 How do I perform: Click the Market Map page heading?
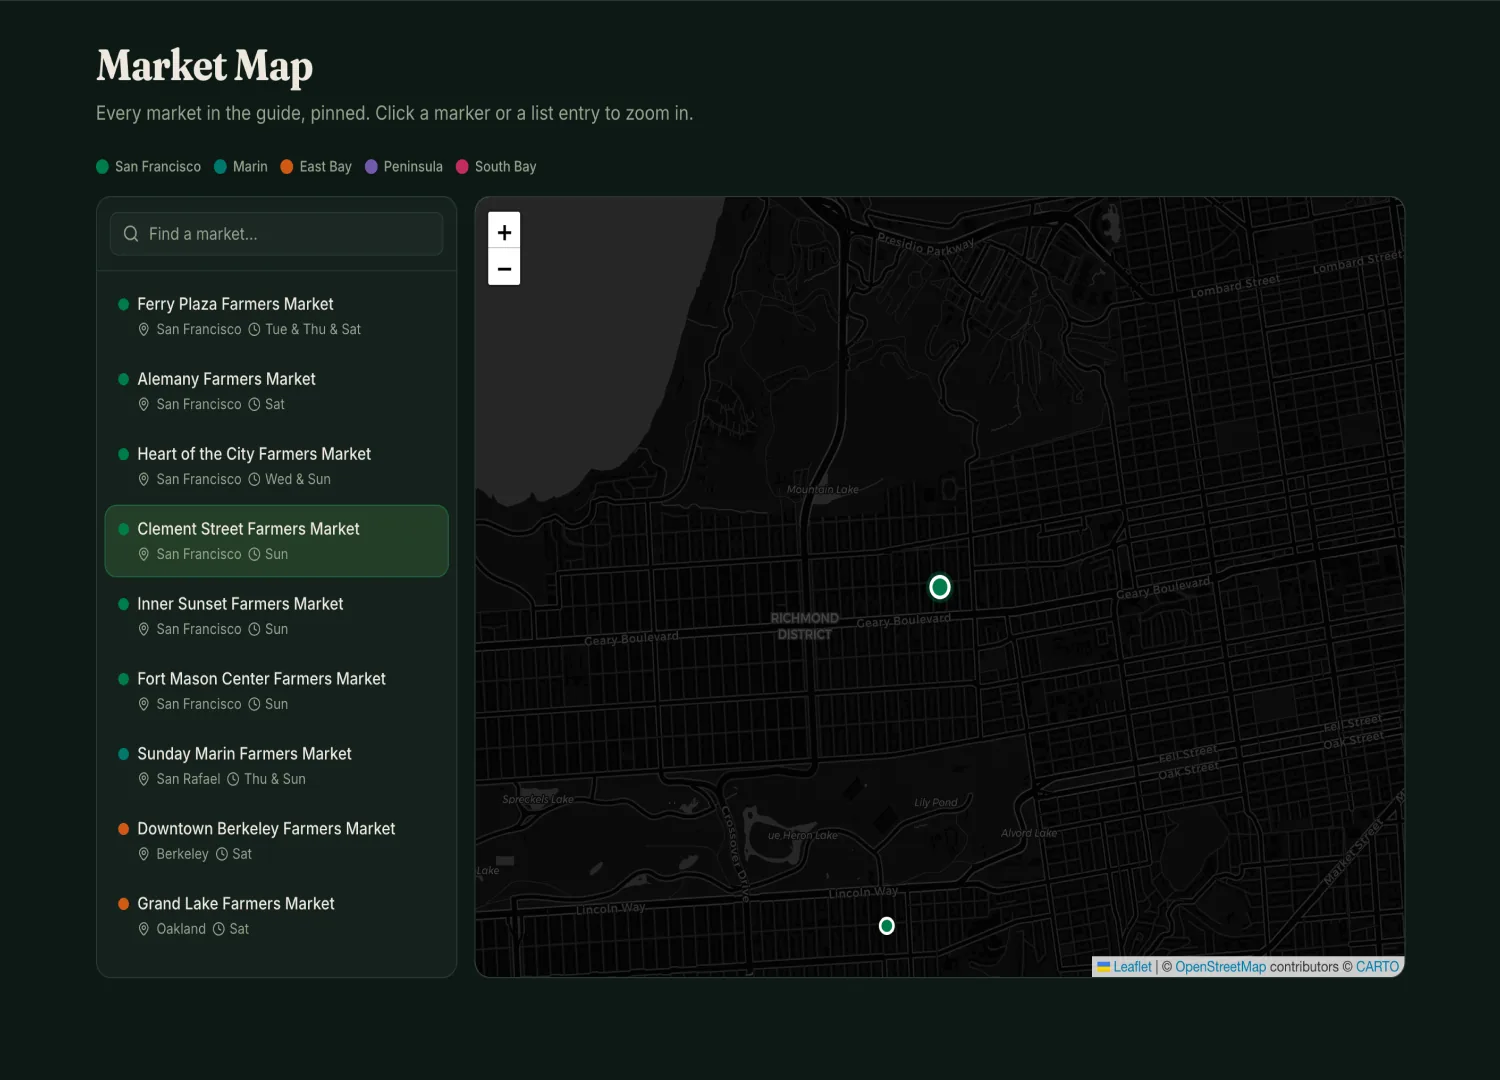click(205, 66)
